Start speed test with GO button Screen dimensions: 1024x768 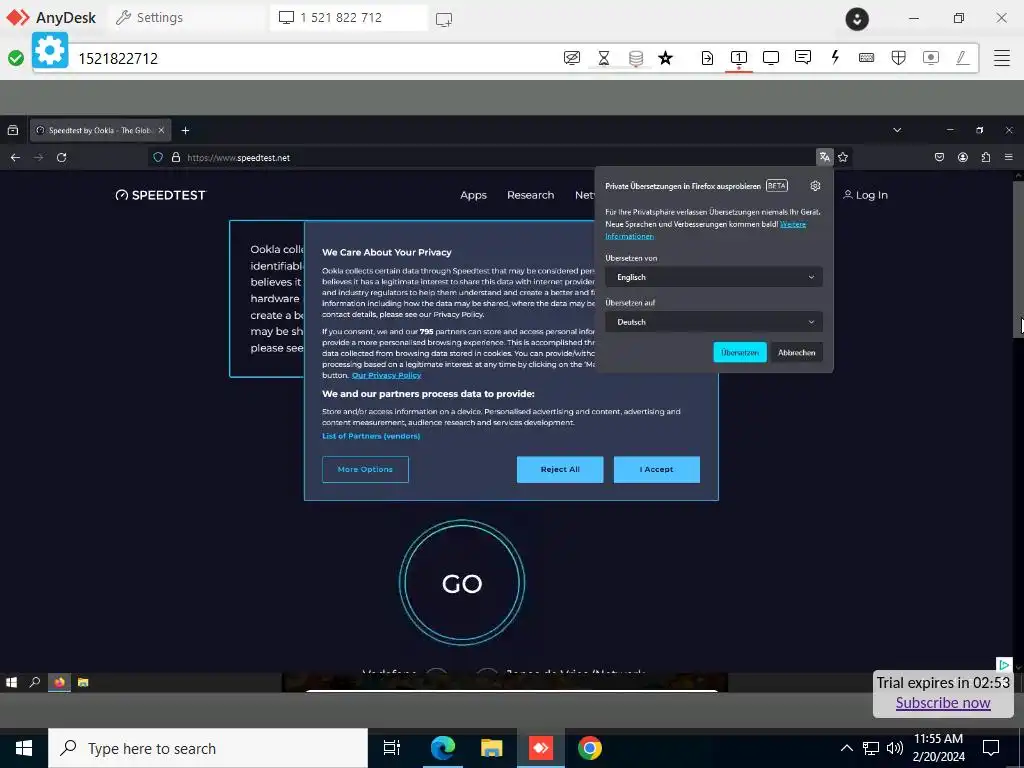click(462, 583)
